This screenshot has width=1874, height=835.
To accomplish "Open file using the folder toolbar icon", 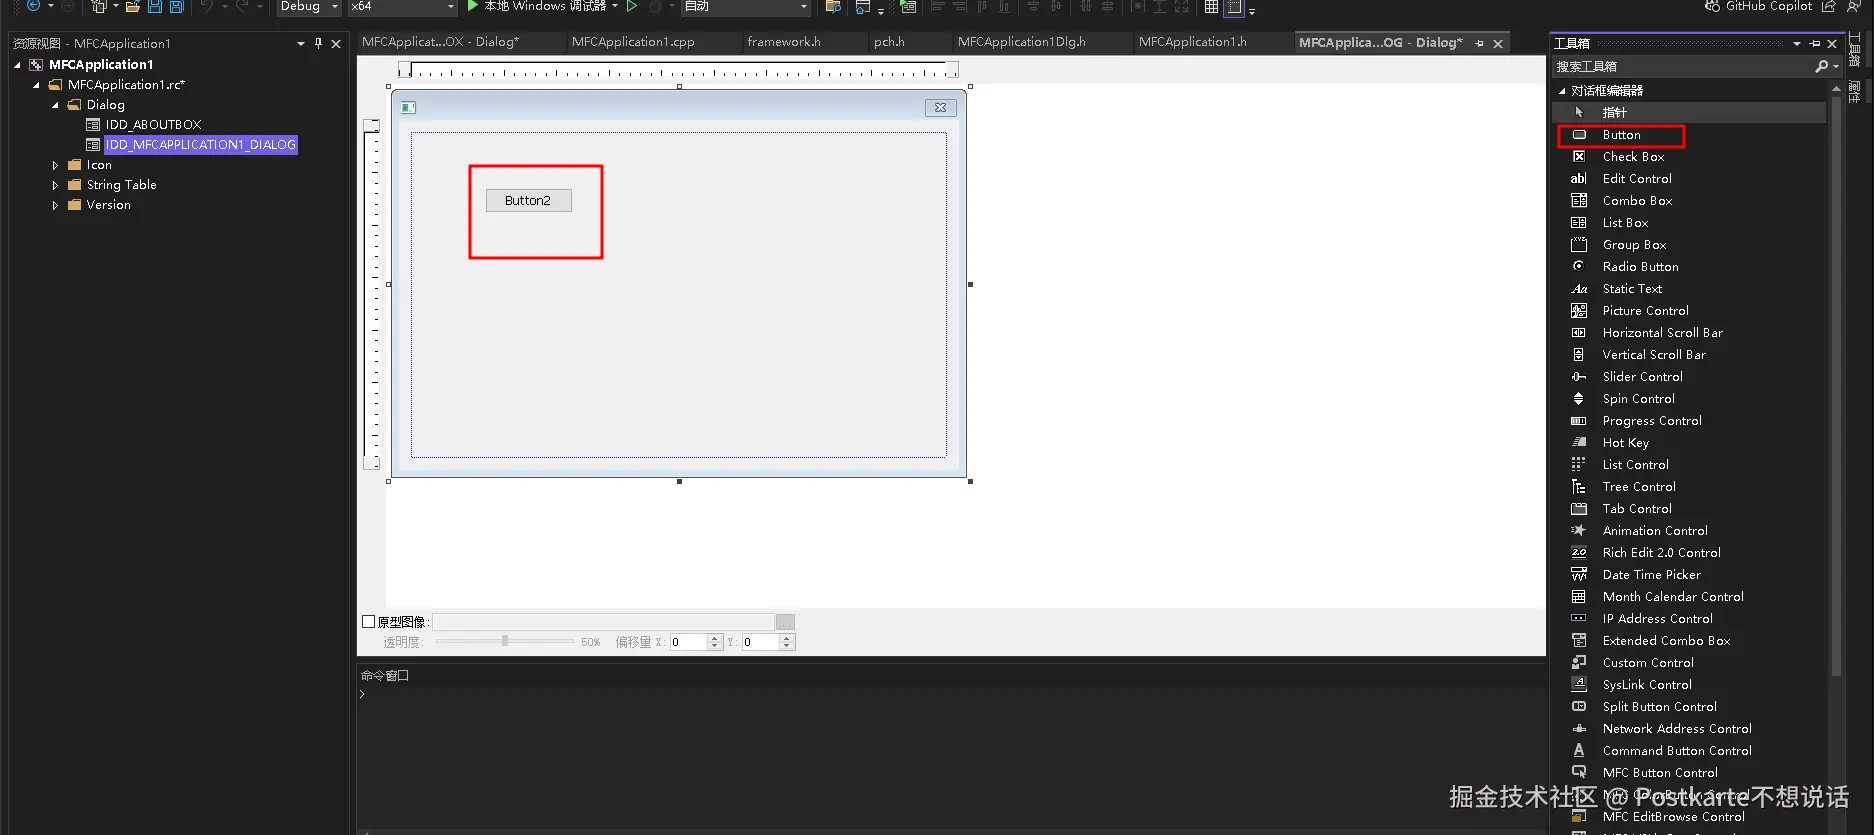I will (132, 7).
